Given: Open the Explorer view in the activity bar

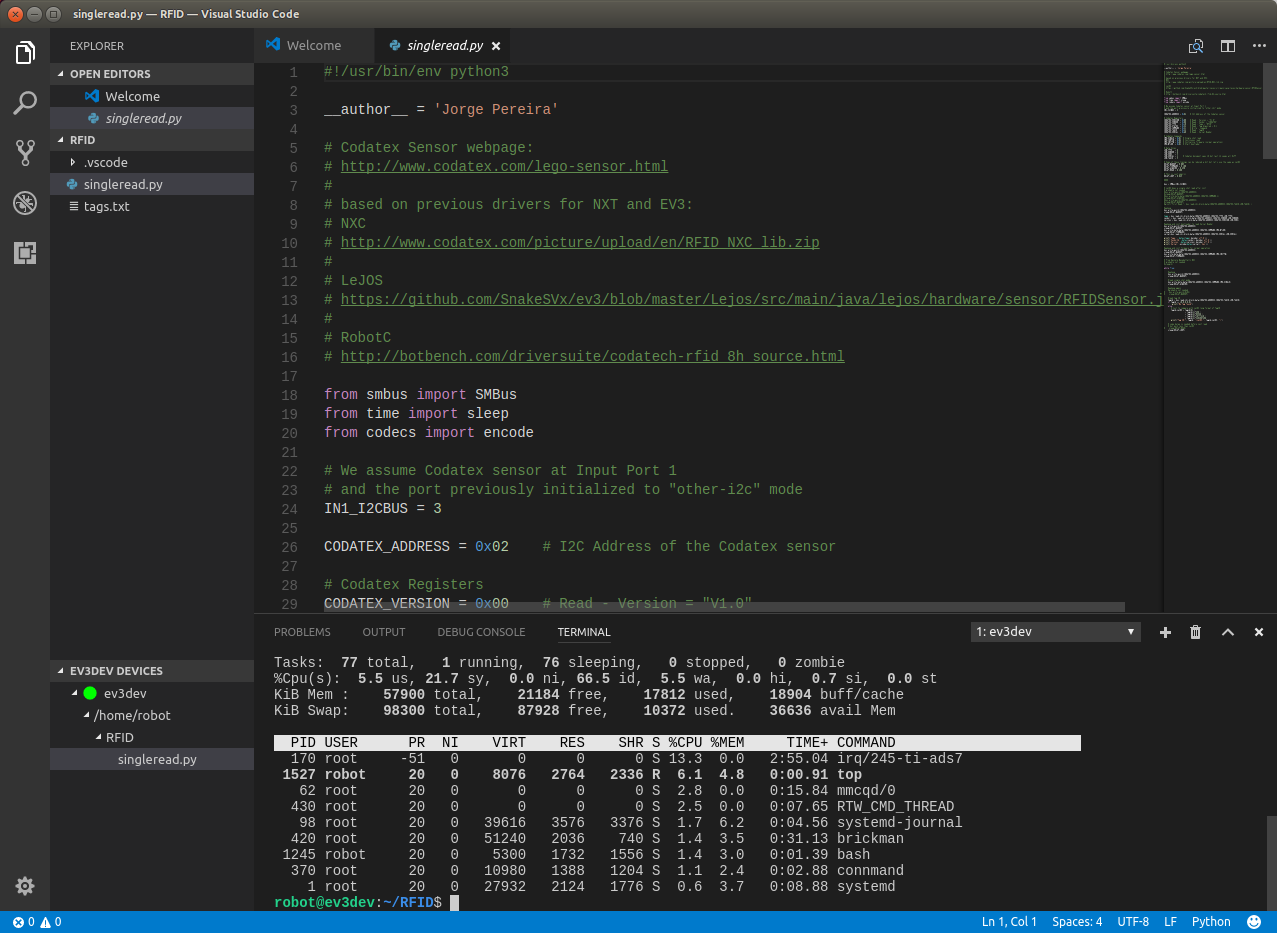Looking at the screenshot, I should (x=25, y=52).
